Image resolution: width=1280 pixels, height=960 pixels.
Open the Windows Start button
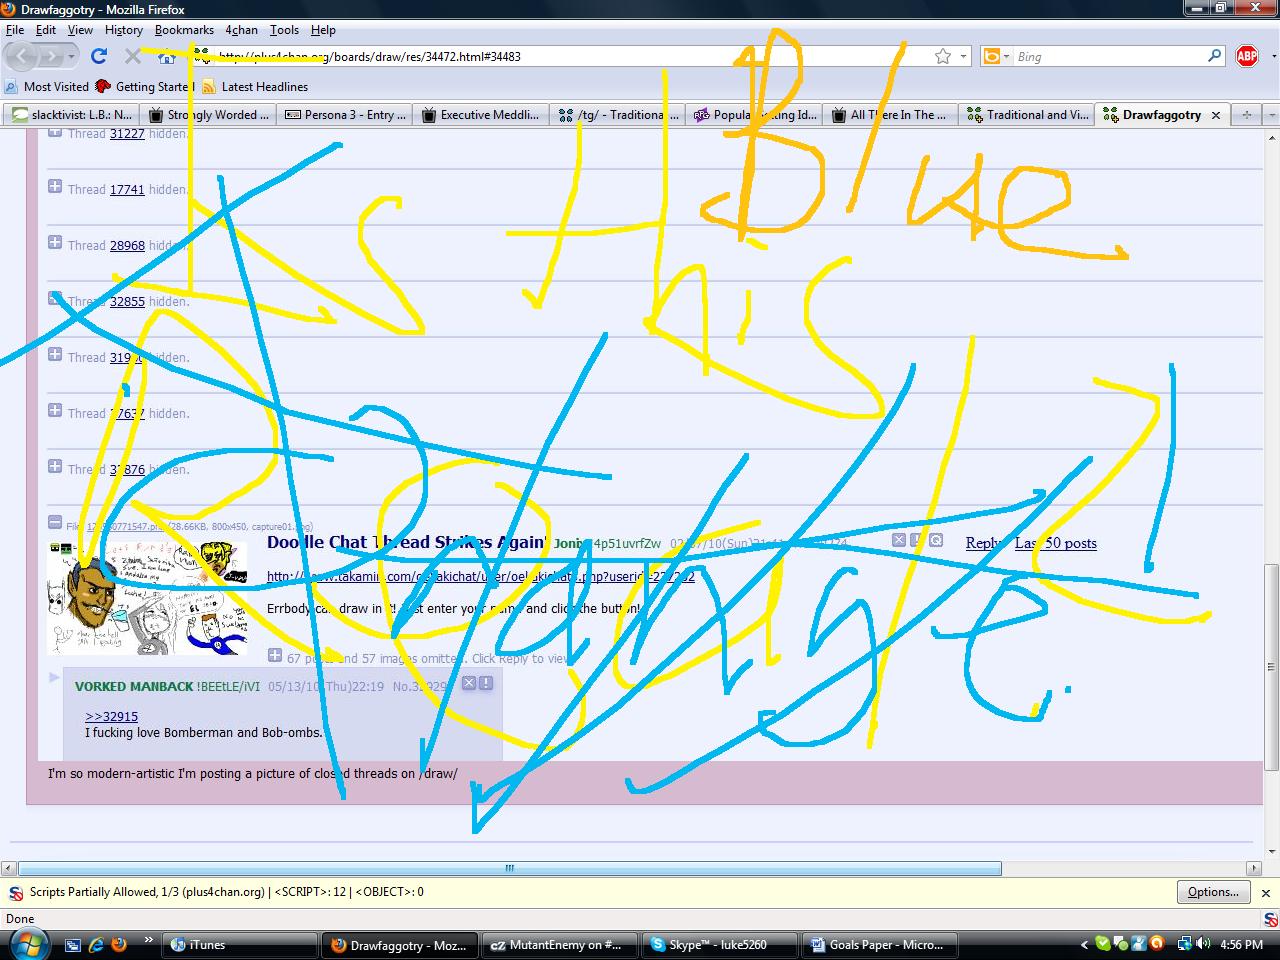coord(27,943)
